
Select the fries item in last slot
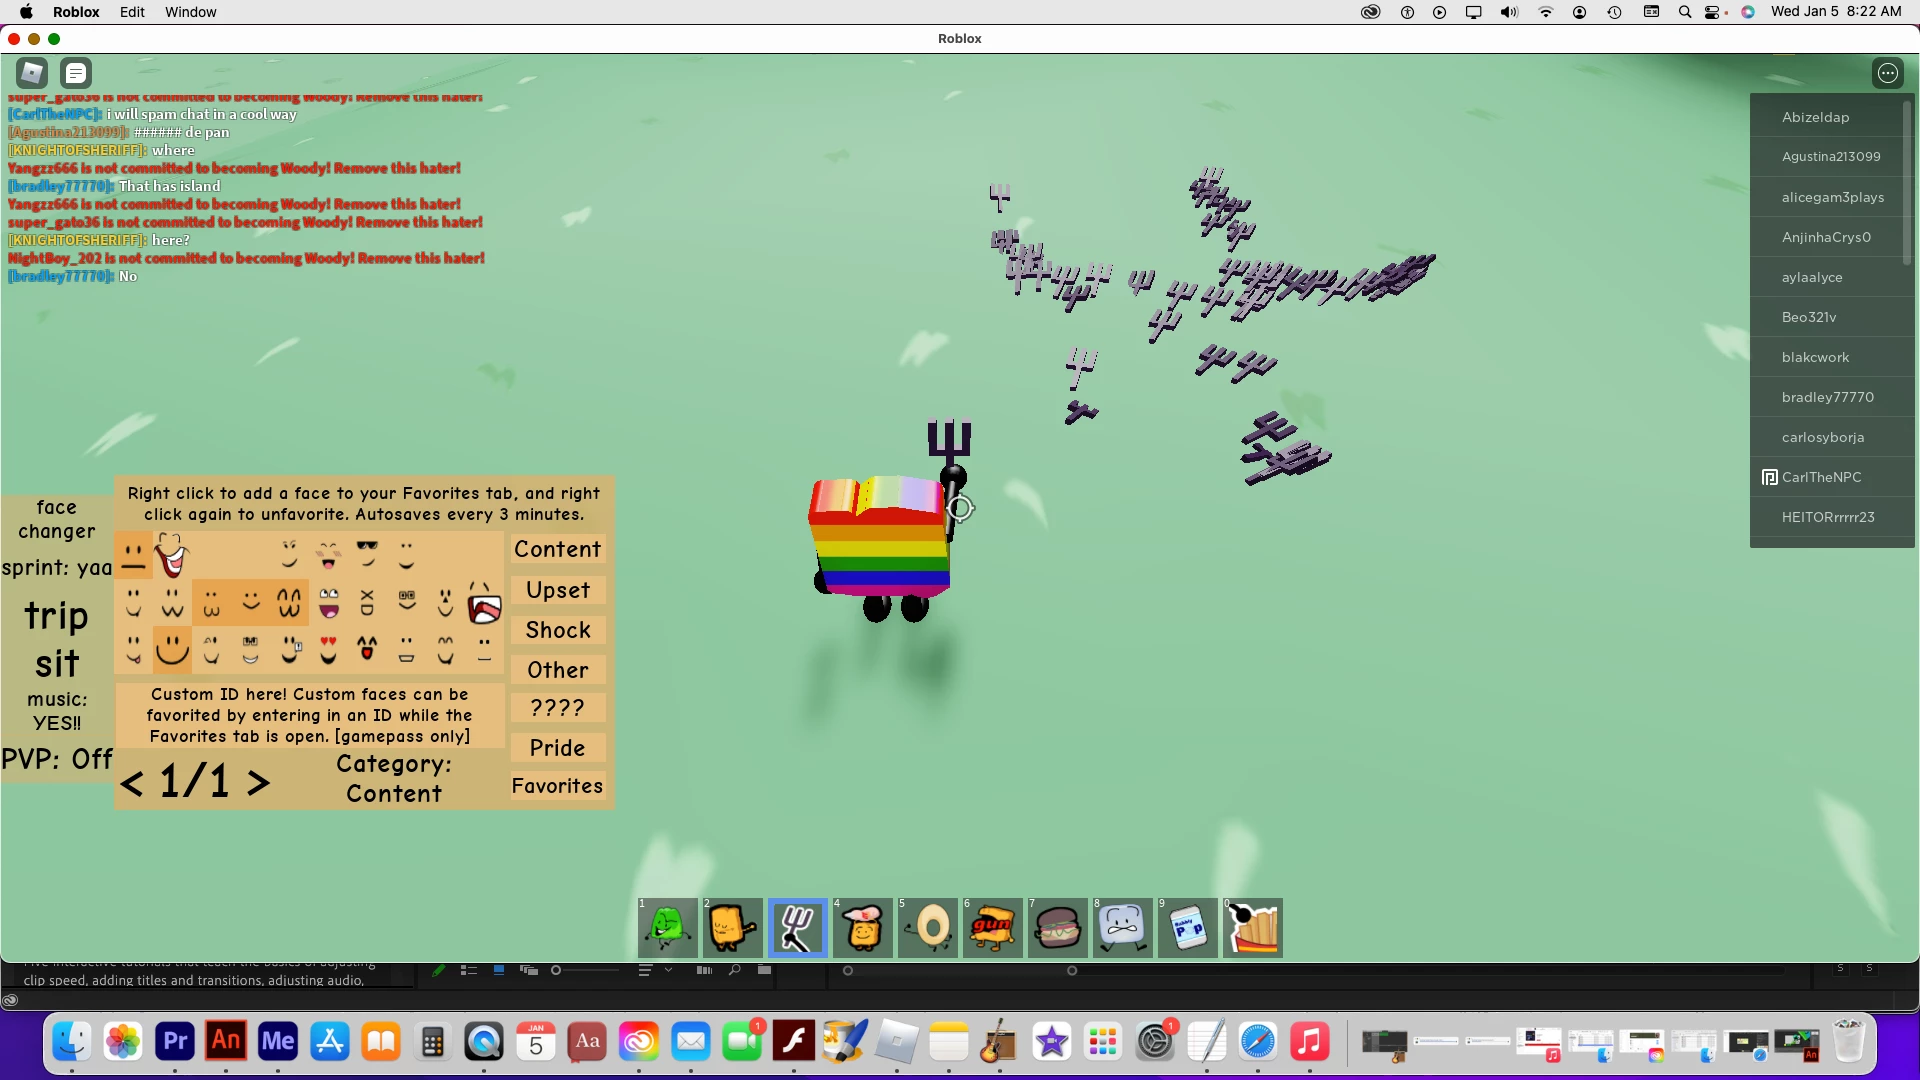1253,928
